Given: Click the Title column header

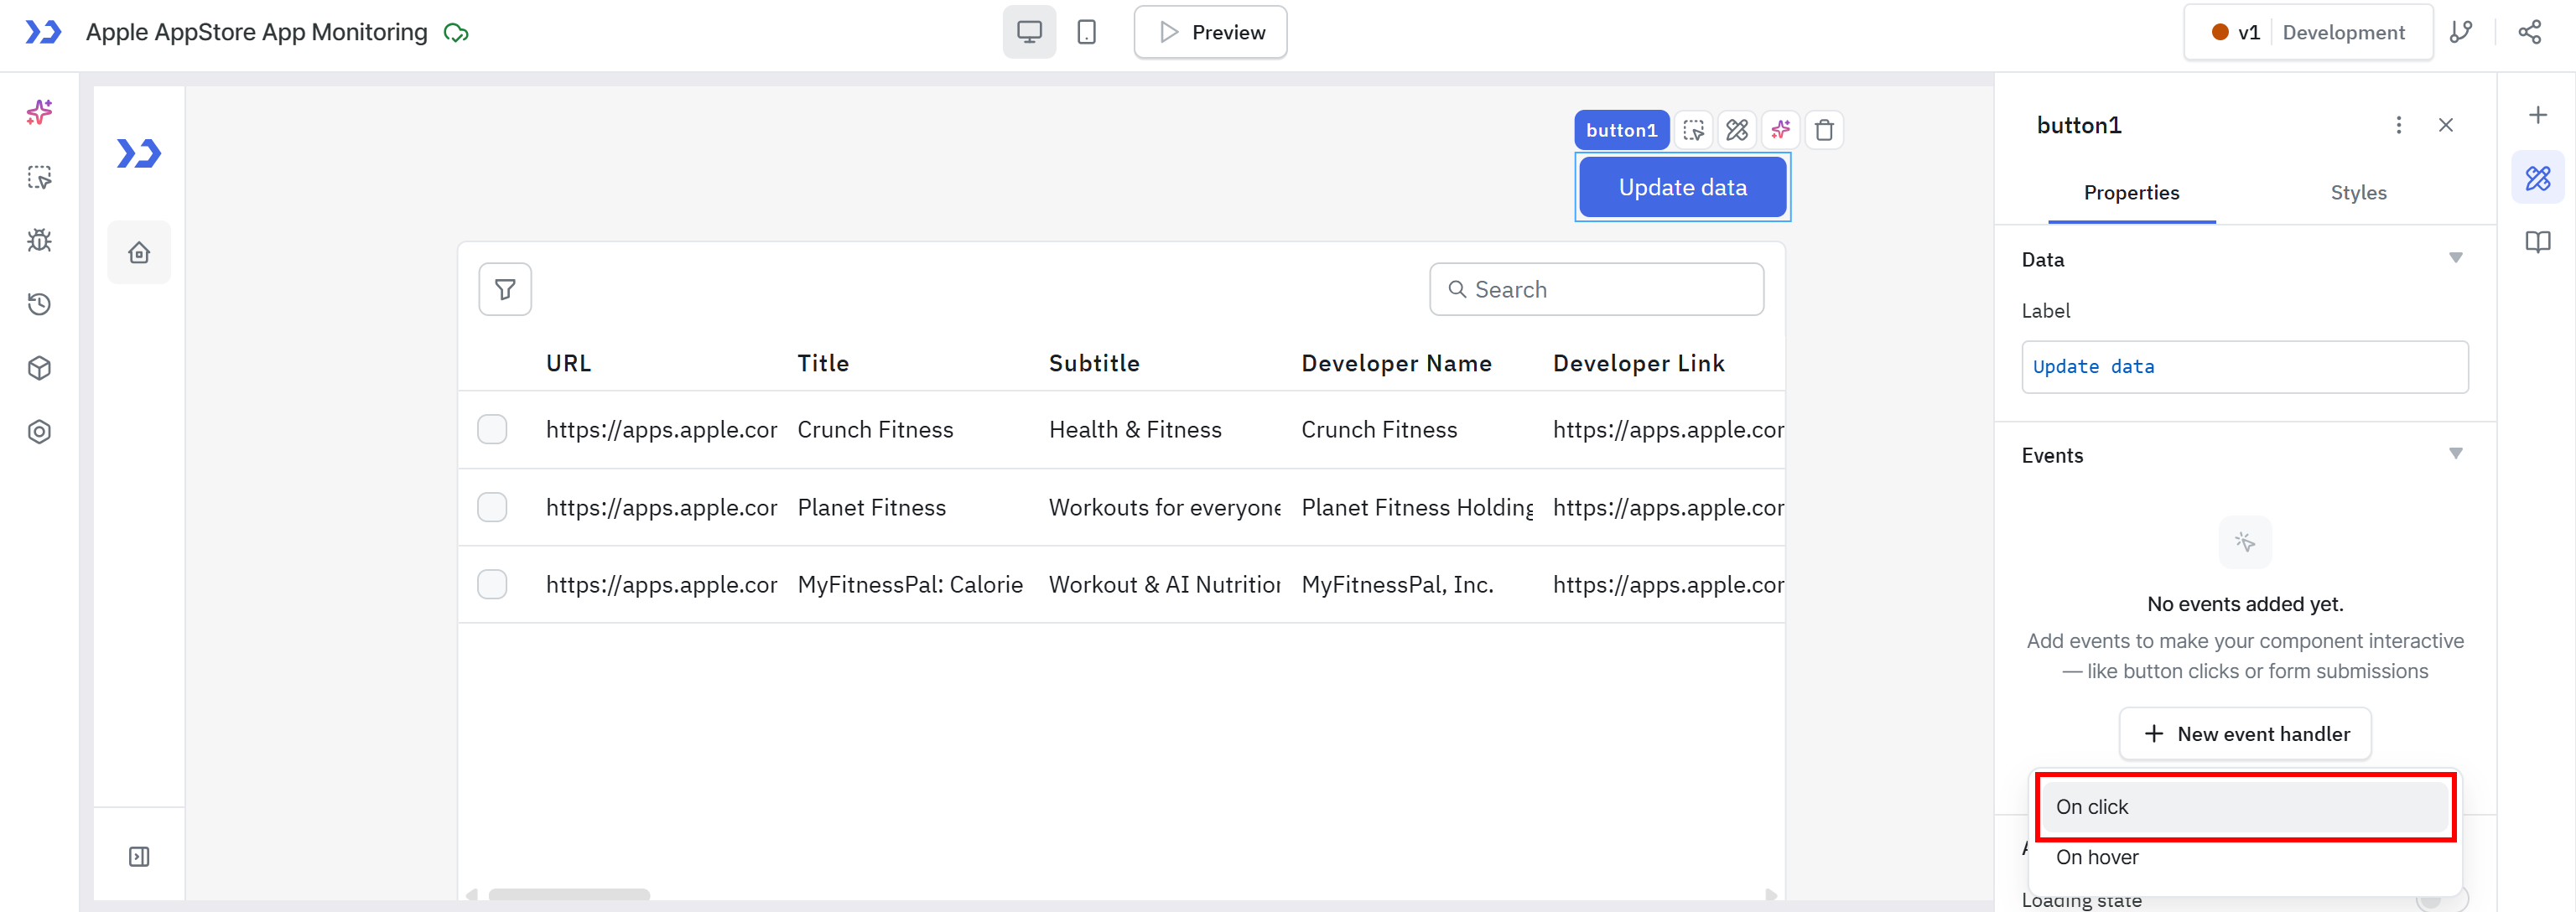Looking at the screenshot, I should [x=823, y=363].
